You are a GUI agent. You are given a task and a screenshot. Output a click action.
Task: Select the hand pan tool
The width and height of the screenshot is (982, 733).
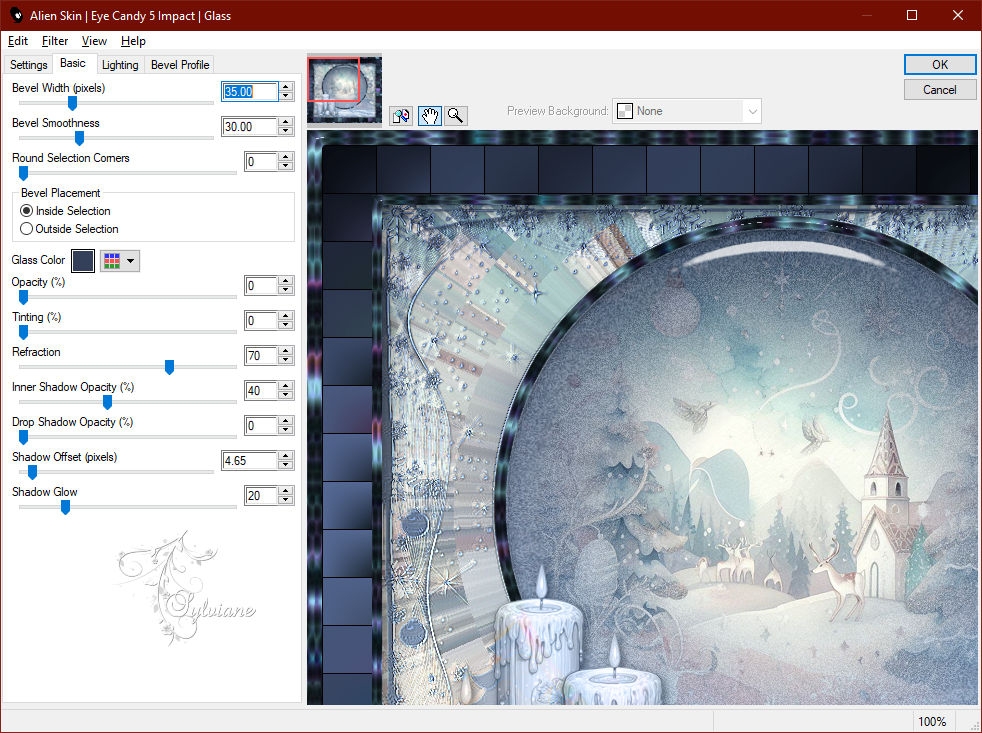[430, 115]
